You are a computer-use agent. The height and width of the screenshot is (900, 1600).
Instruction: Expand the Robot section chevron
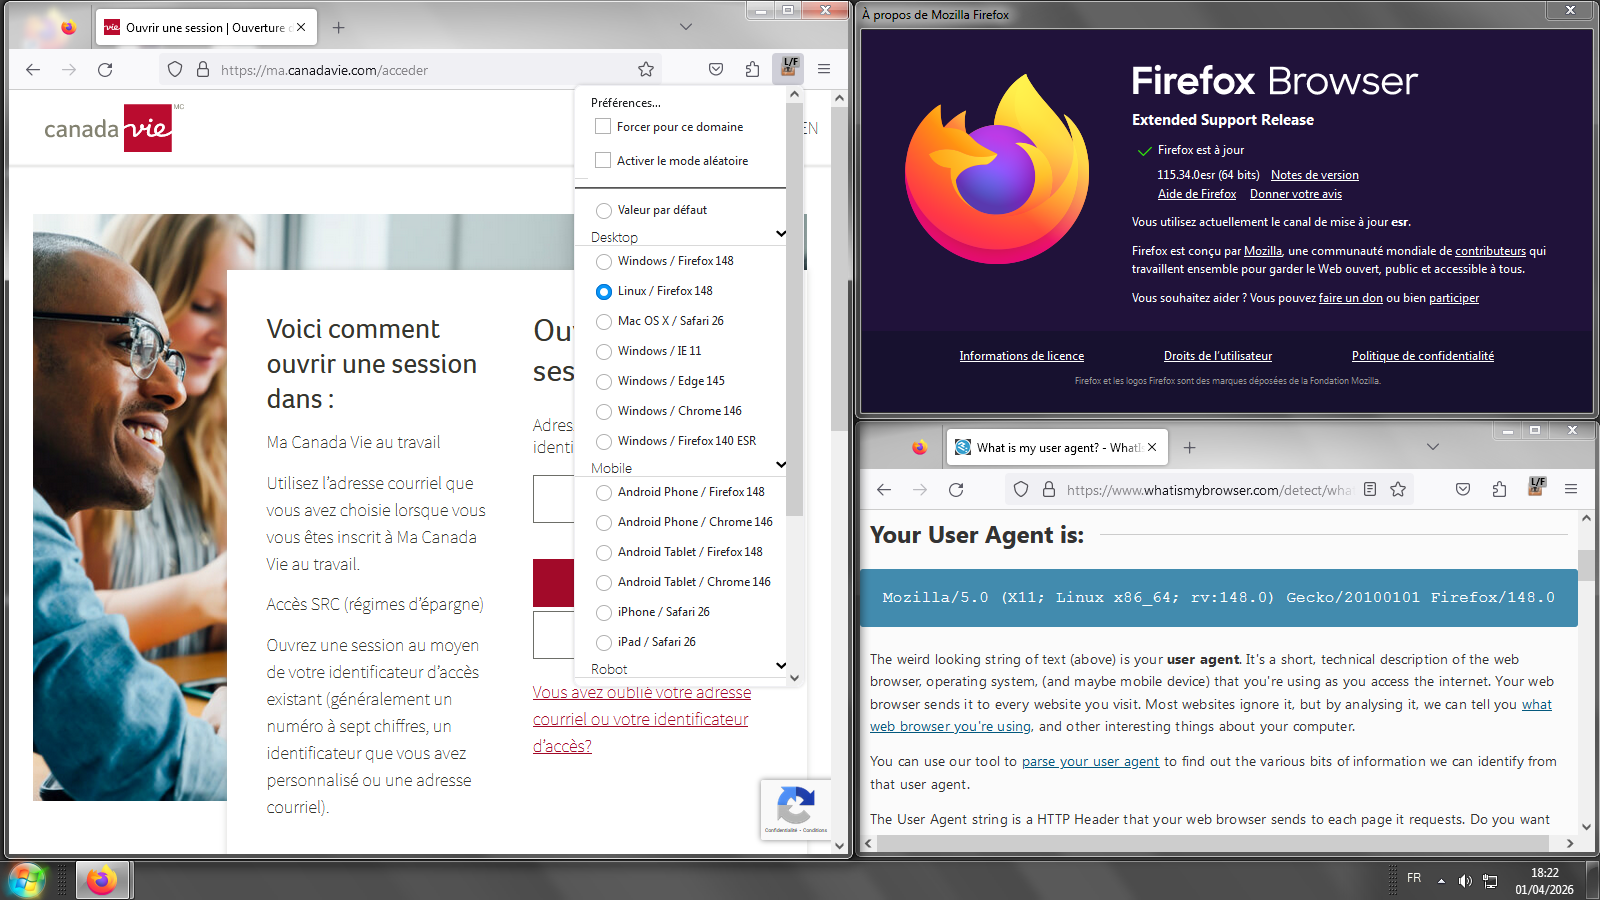tap(781, 666)
